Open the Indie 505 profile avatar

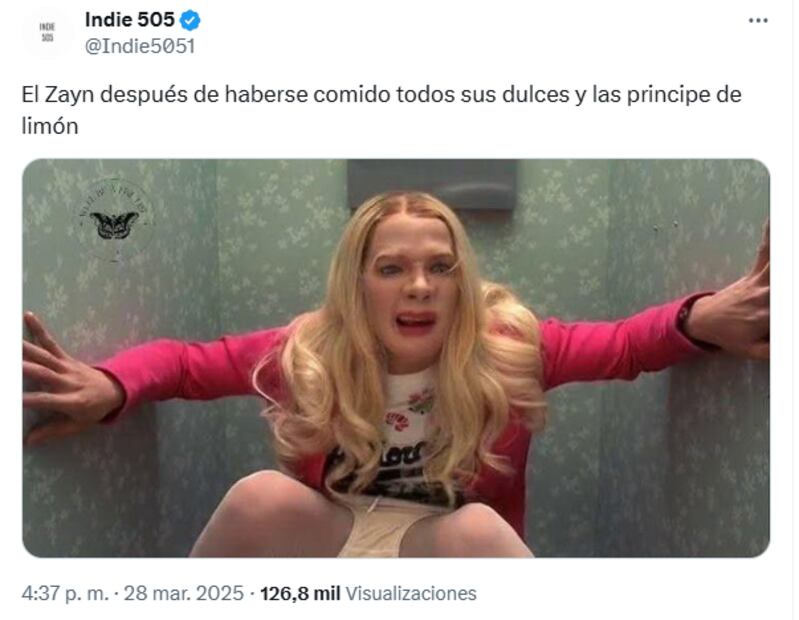(x=47, y=34)
